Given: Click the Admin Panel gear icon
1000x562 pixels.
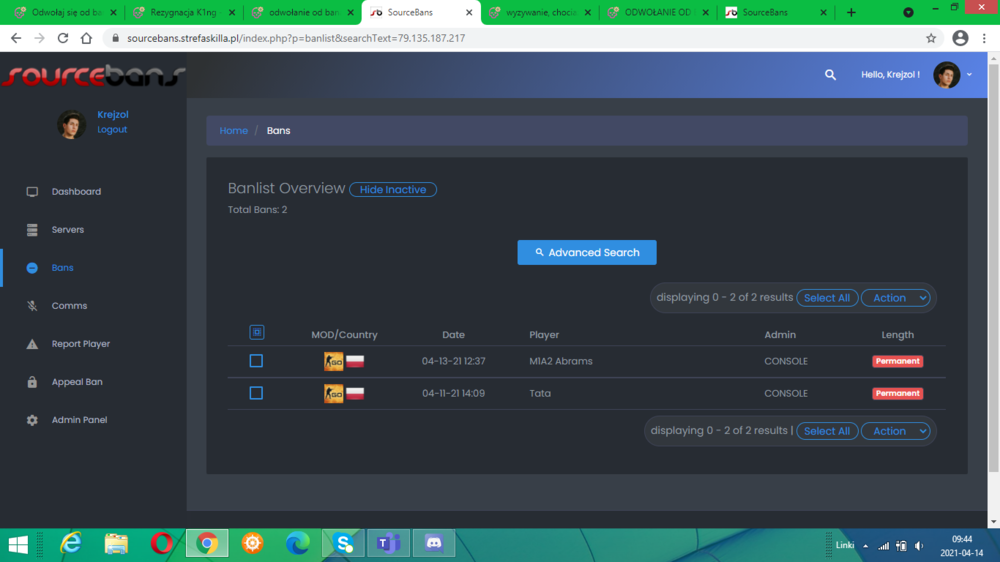Looking at the screenshot, I should point(32,420).
